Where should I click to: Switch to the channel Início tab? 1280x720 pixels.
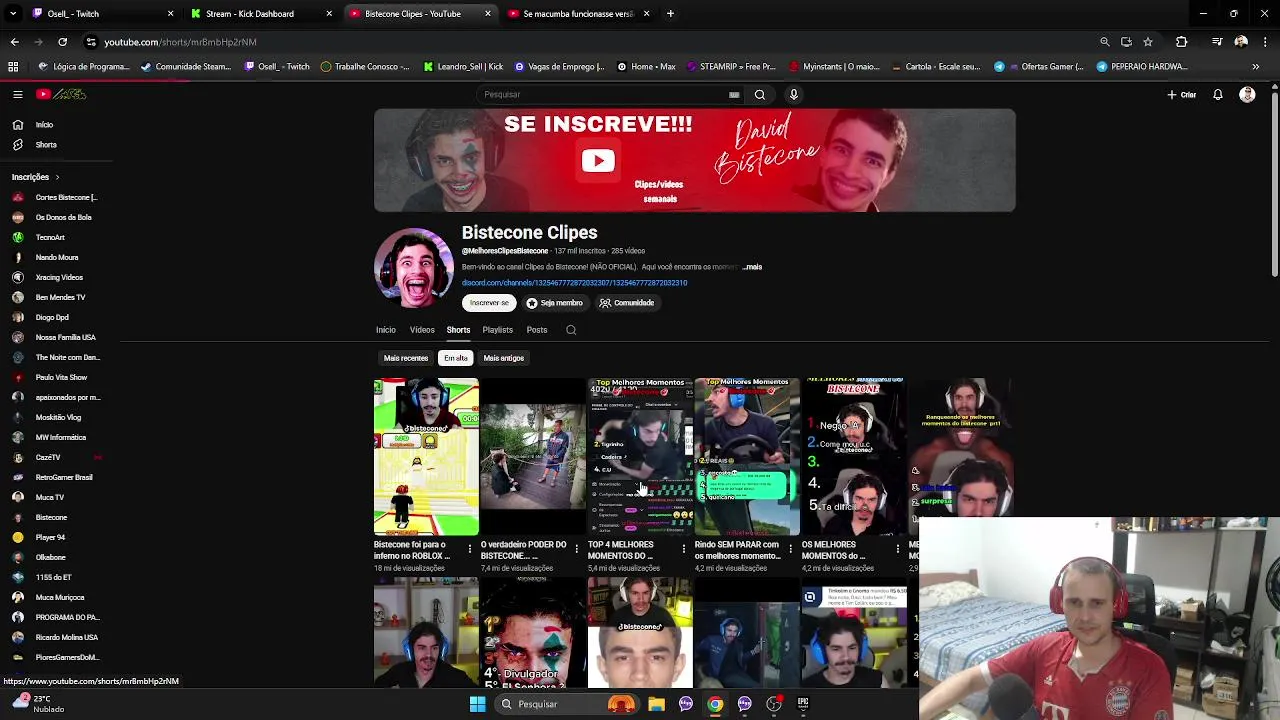(385, 330)
